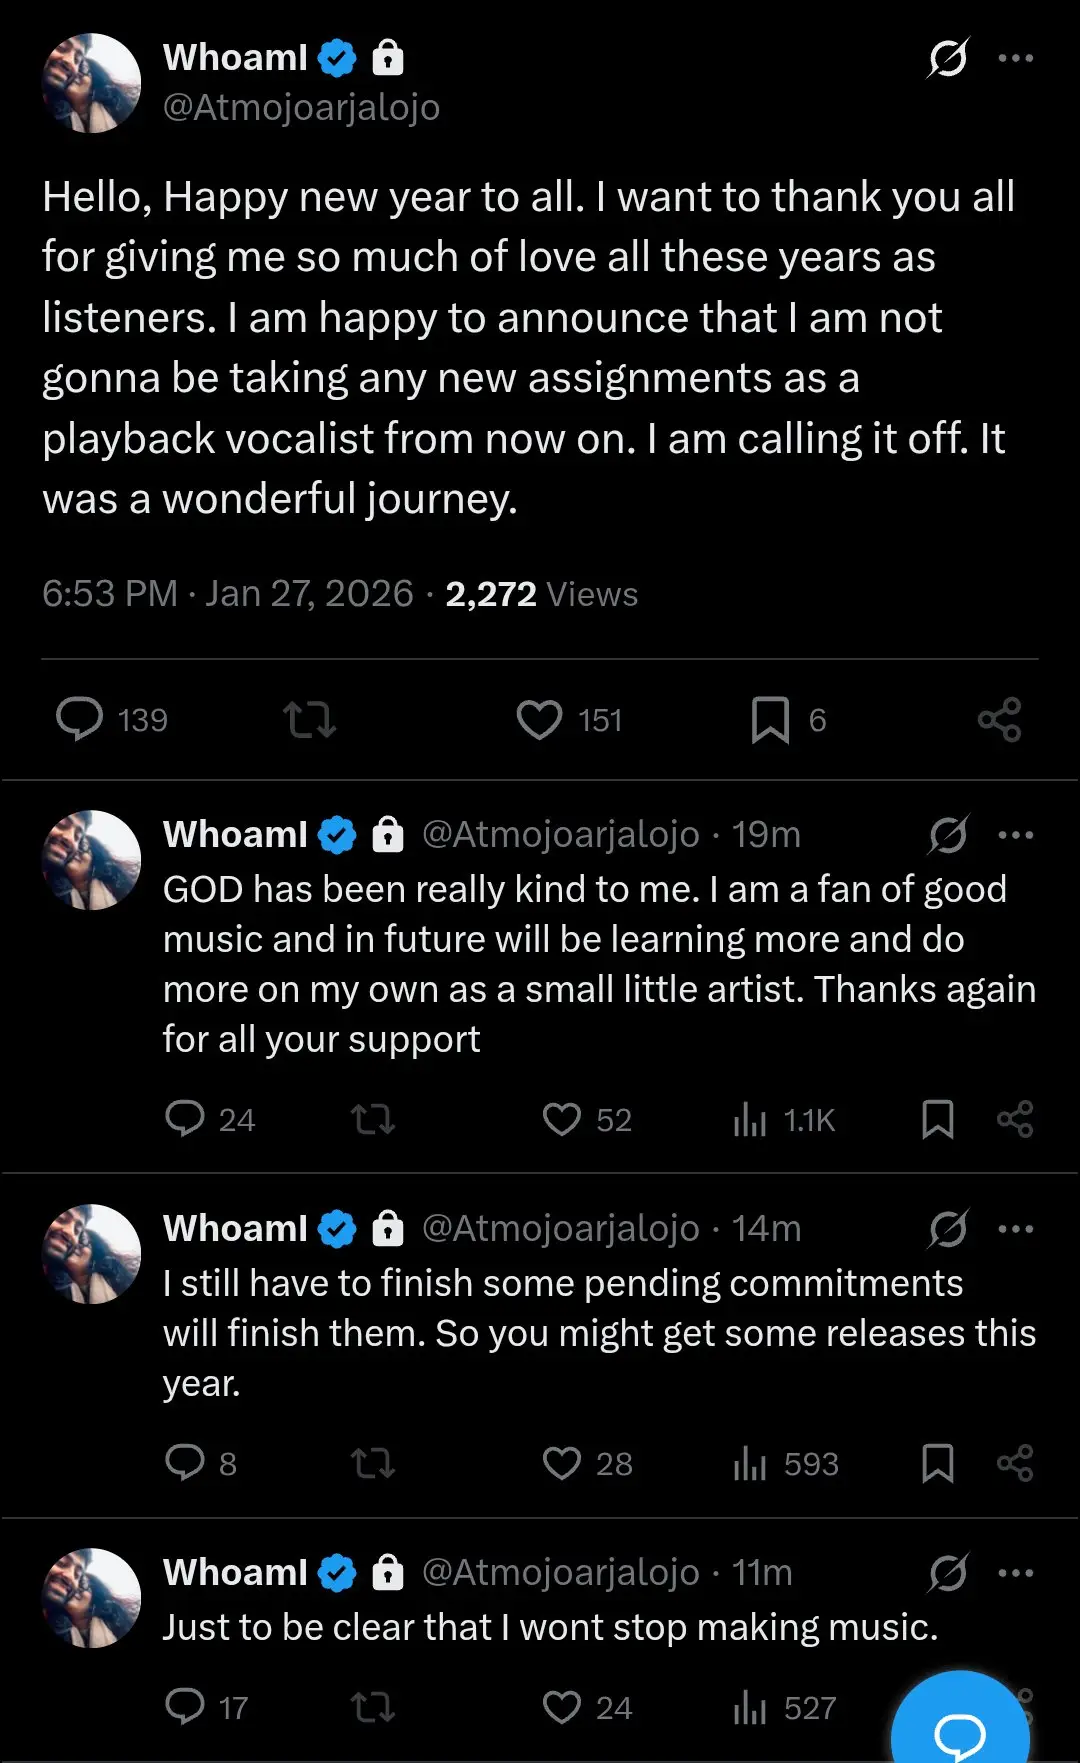Share the 'pending commitments' reply
This screenshot has width=1080, height=1763.
coord(1015,1464)
